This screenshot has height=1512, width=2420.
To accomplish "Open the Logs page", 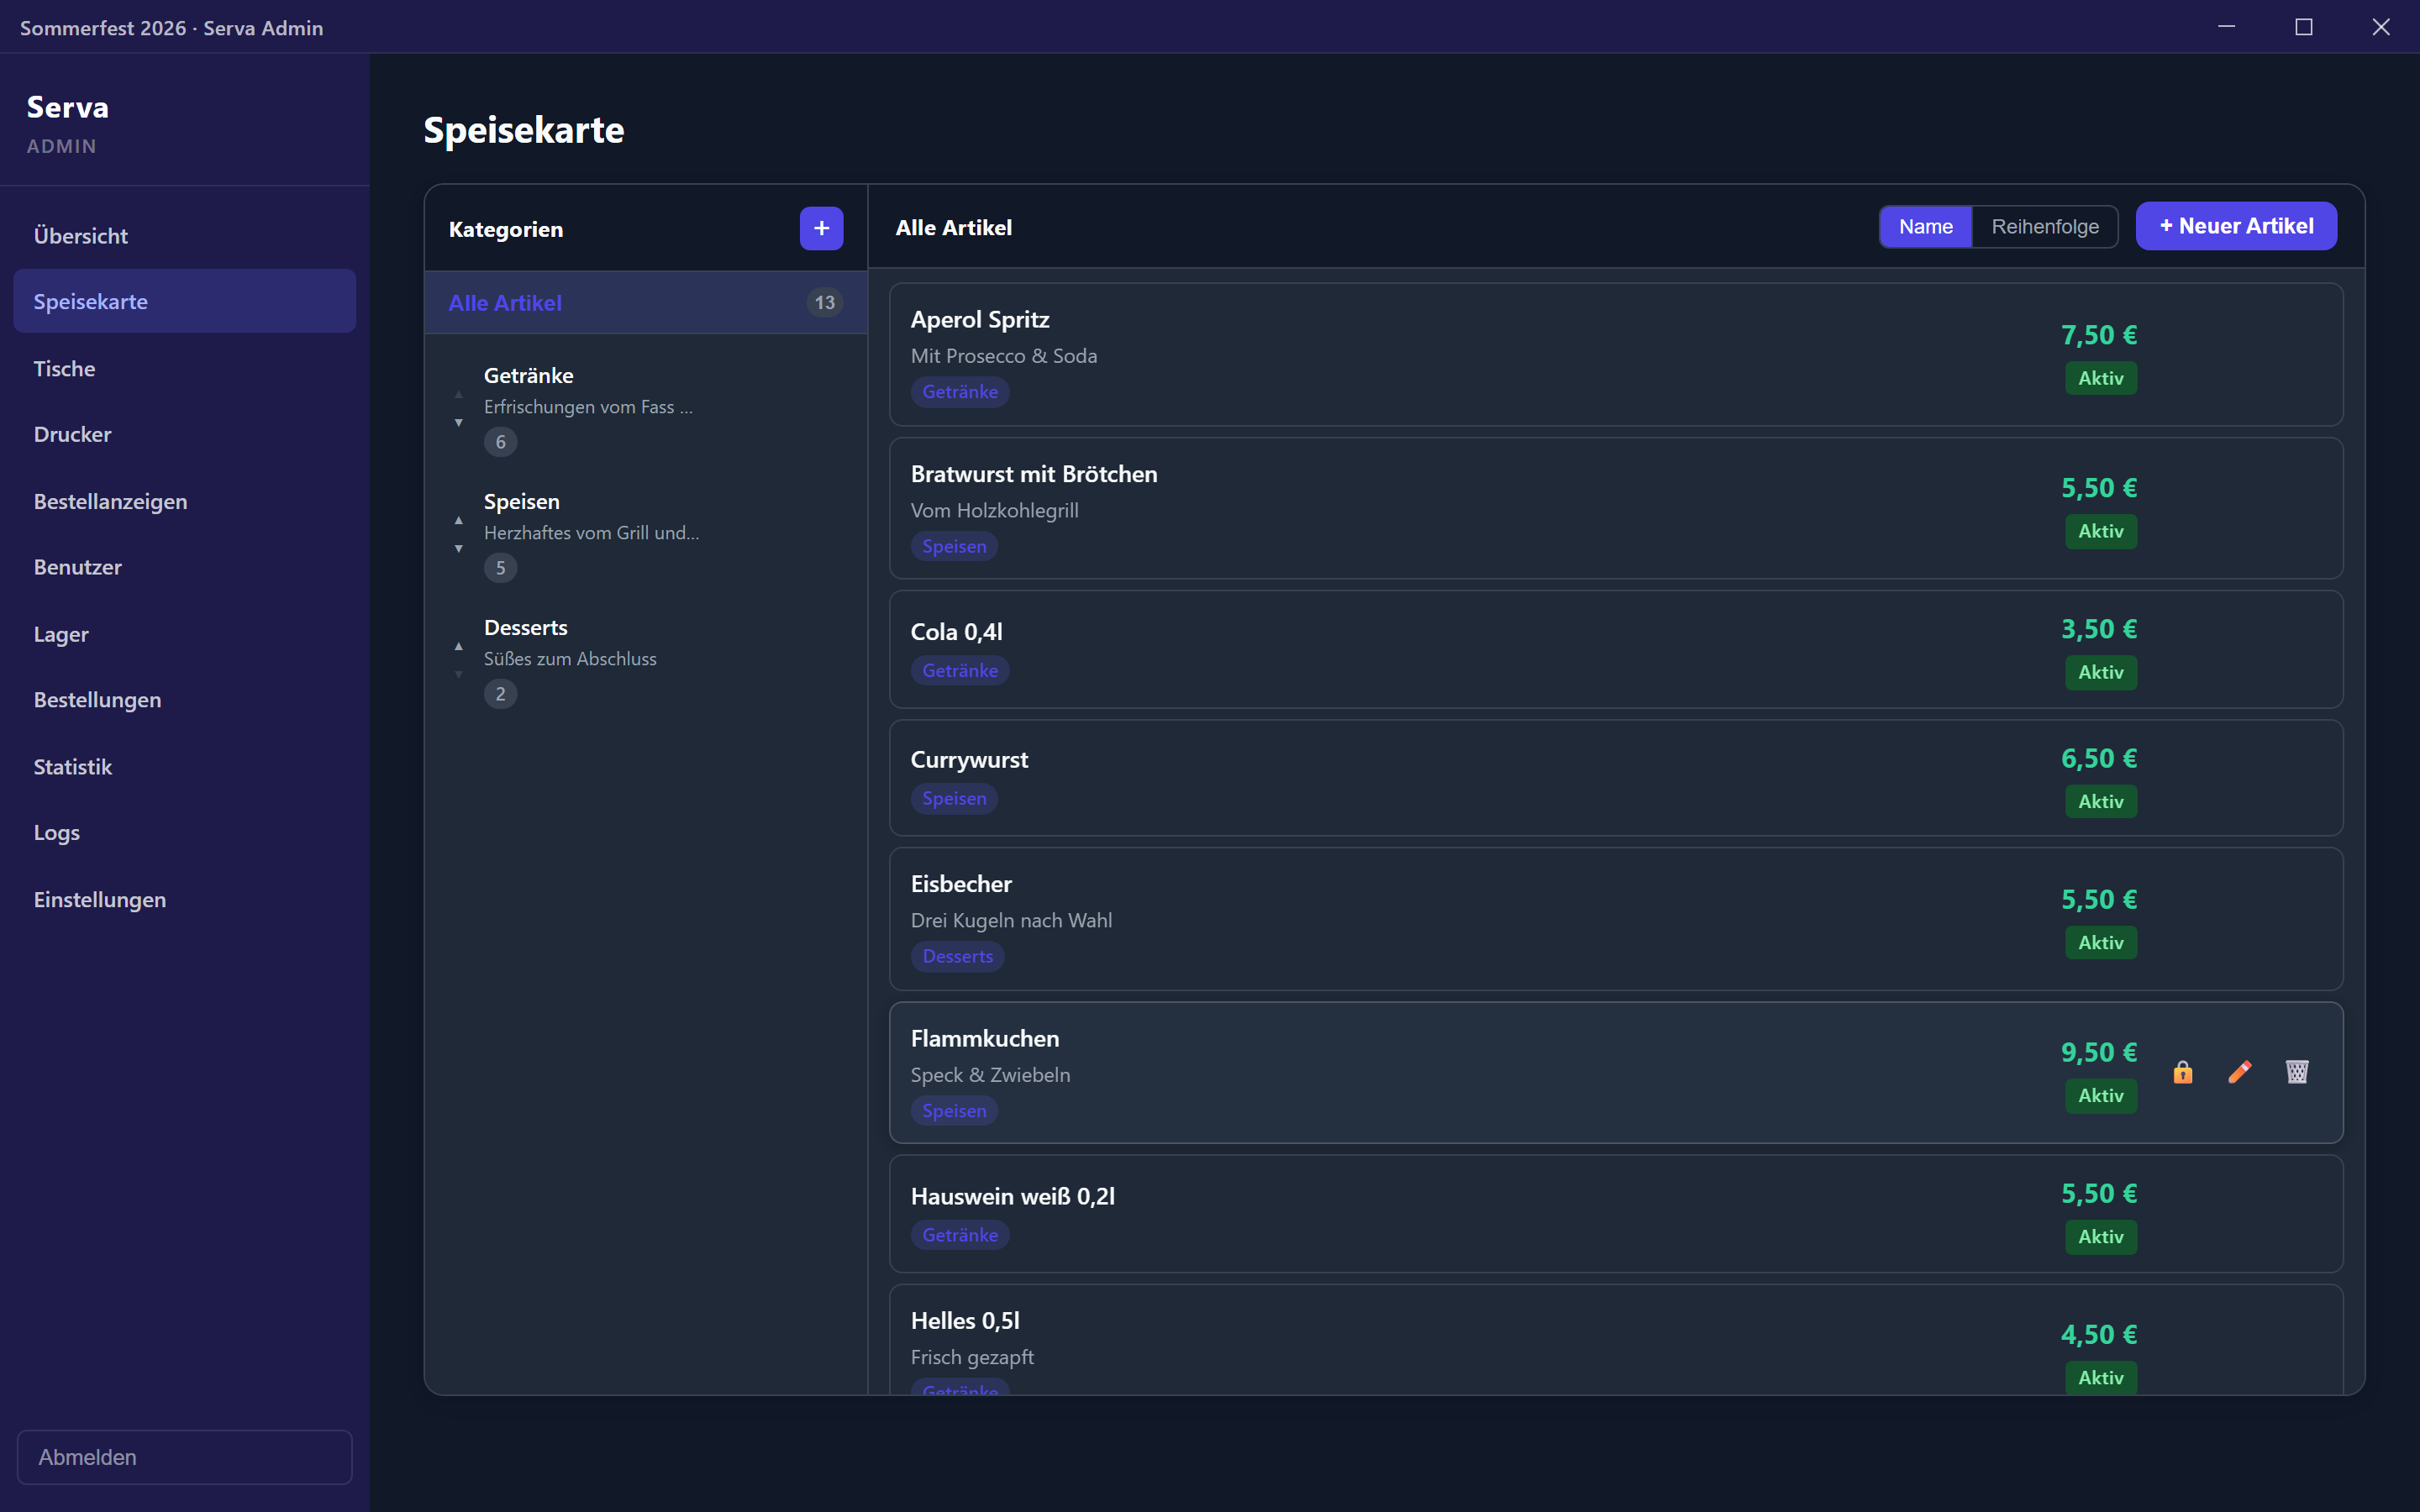I will coord(184,833).
